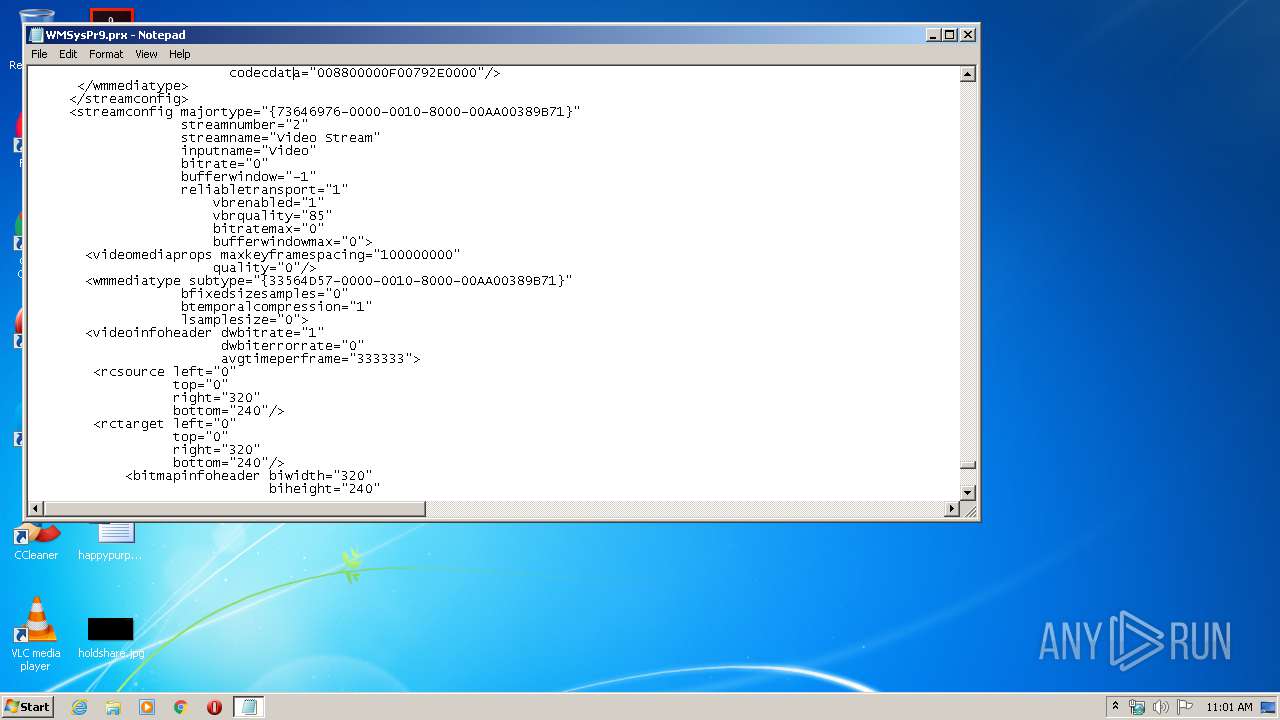Click vertical scrollbar down arrow
The width and height of the screenshot is (1280, 720).
tap(967, 493)
